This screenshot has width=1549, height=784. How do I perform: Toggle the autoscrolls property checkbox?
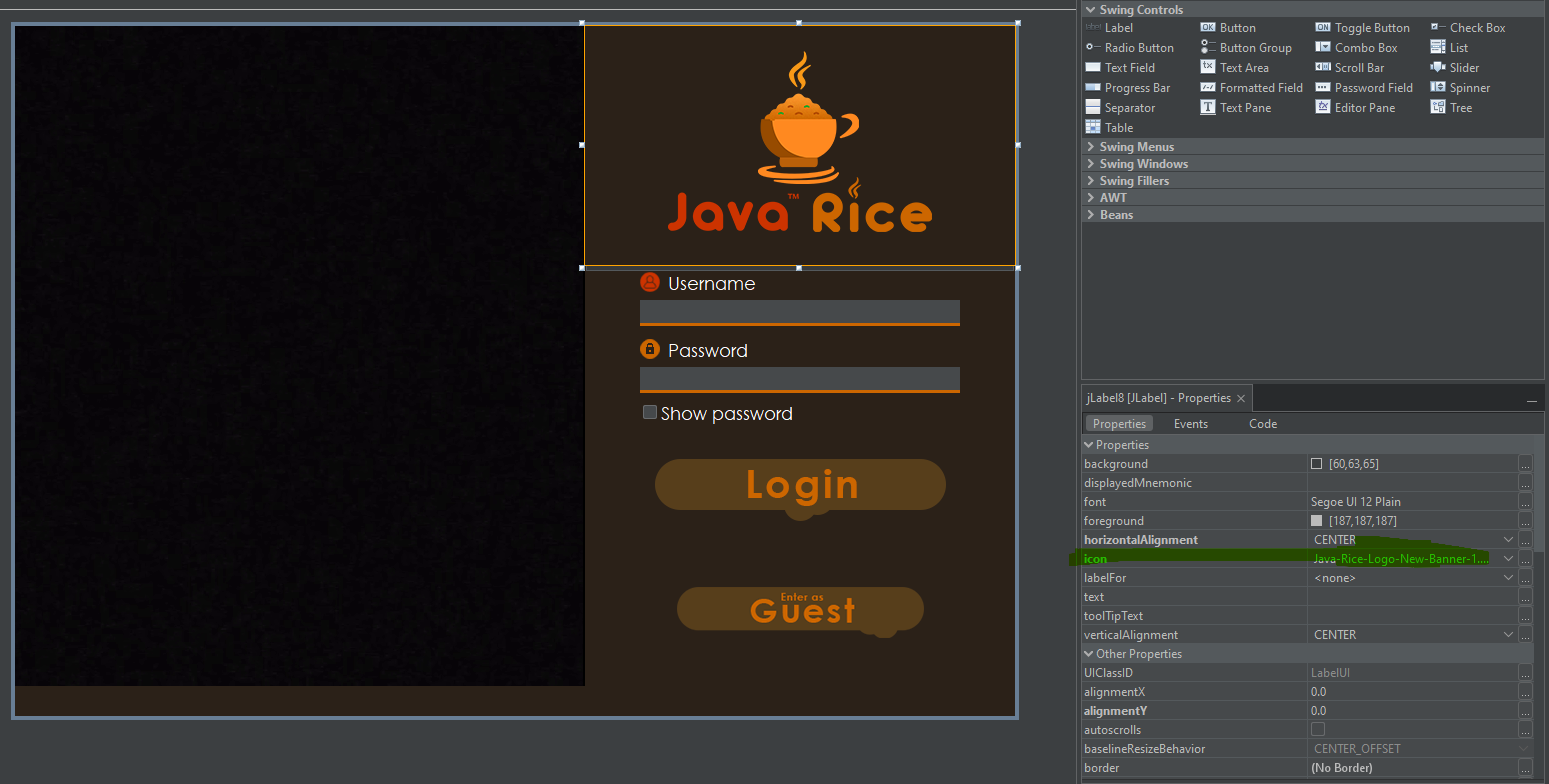coord(1318,730)
